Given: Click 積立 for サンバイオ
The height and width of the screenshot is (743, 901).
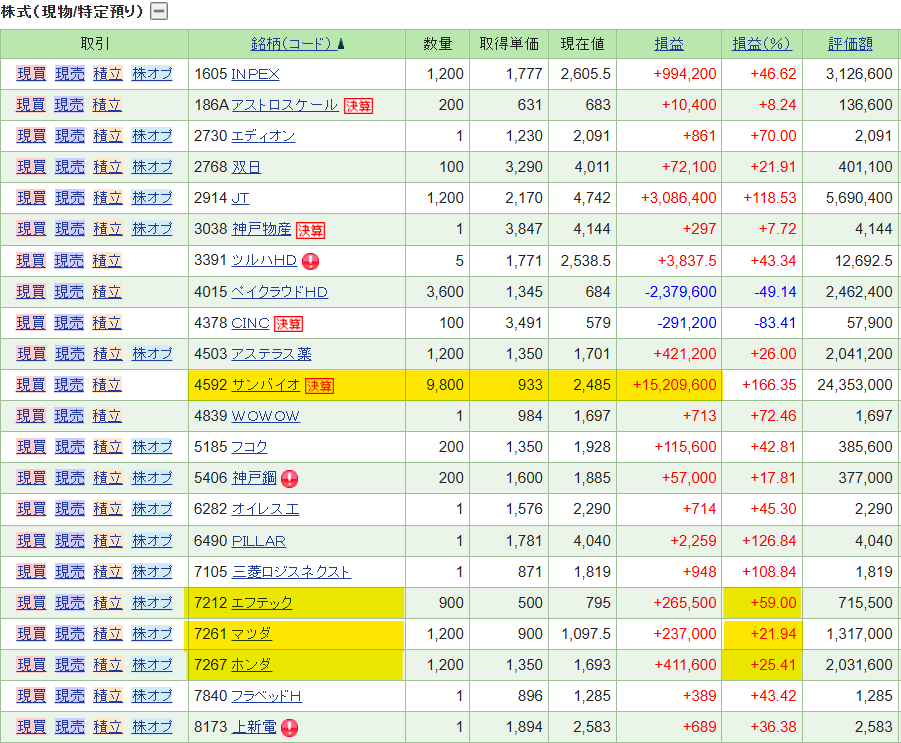Looking at the screenshot, I should coord(107,385).
